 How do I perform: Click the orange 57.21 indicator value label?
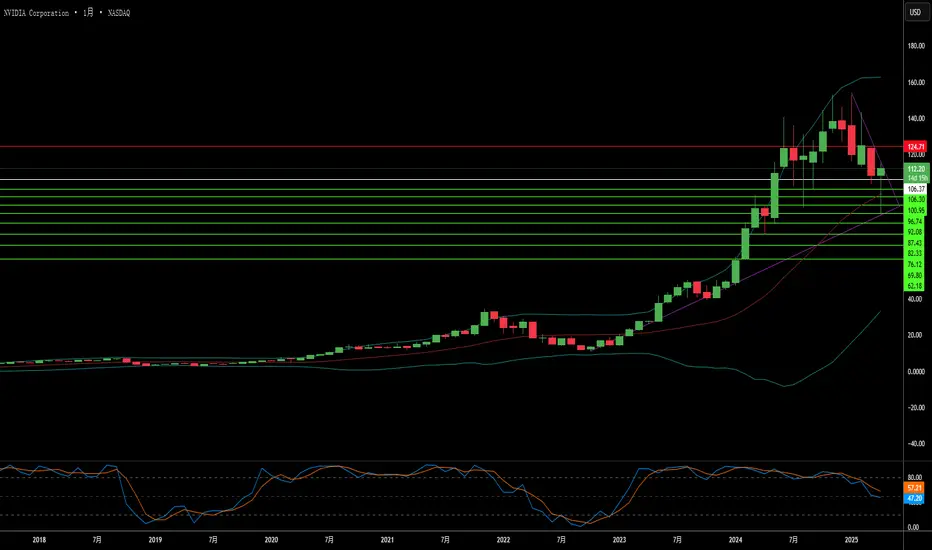(914, 488)
